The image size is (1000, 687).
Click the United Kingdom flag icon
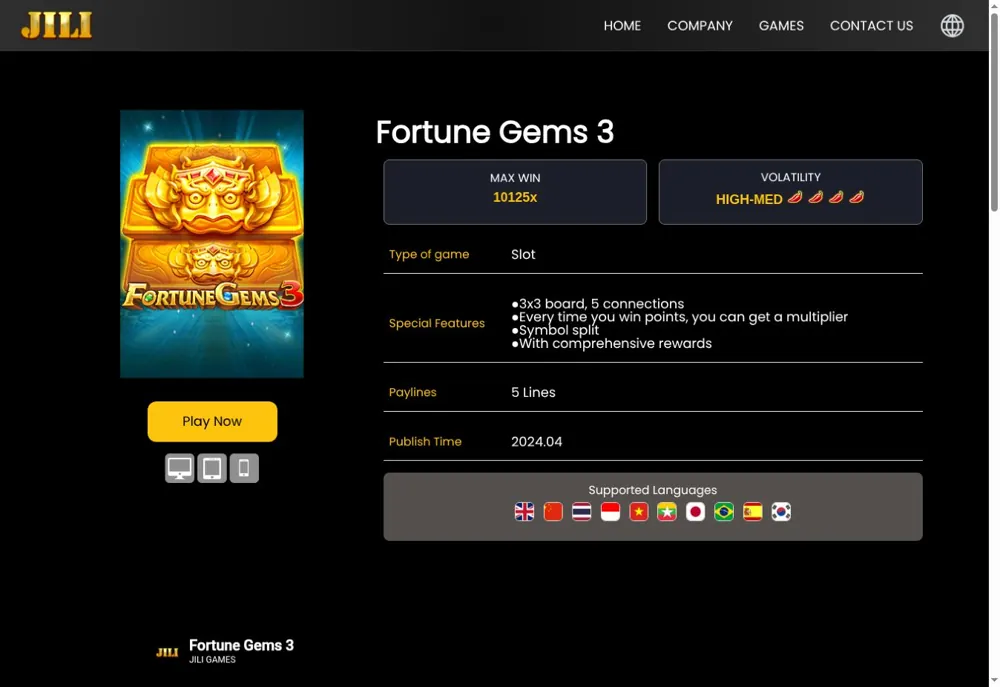coord(524,512)
